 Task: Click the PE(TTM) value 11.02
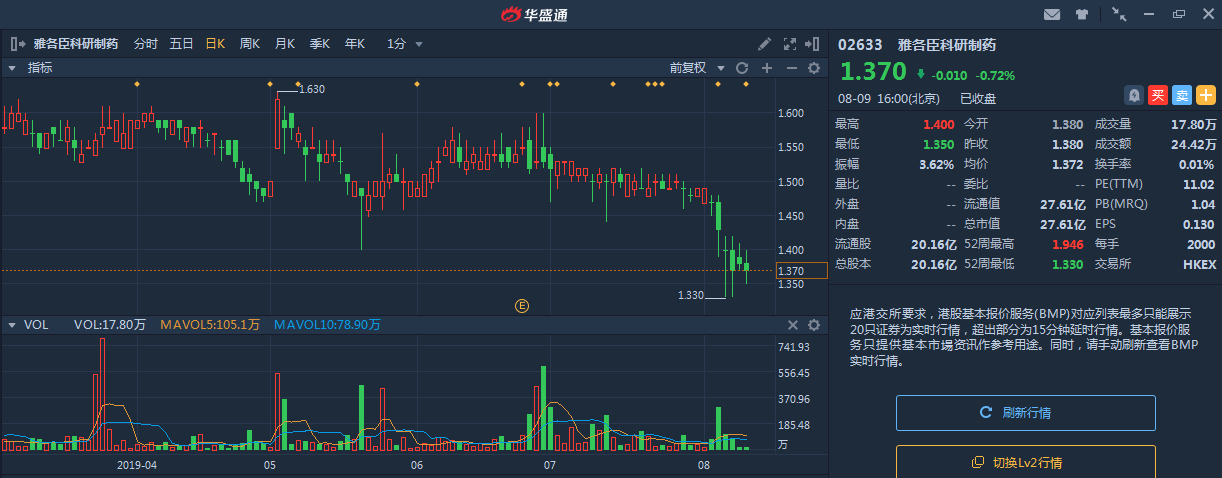tap(1199, 184)
